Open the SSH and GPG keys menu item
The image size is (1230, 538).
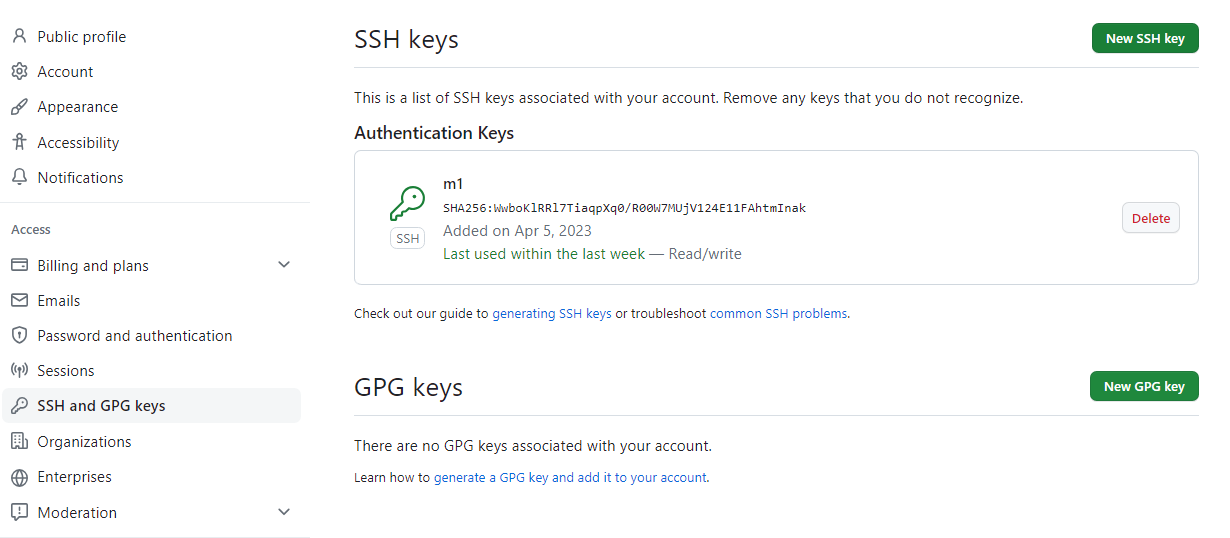(x=151, y=406)
